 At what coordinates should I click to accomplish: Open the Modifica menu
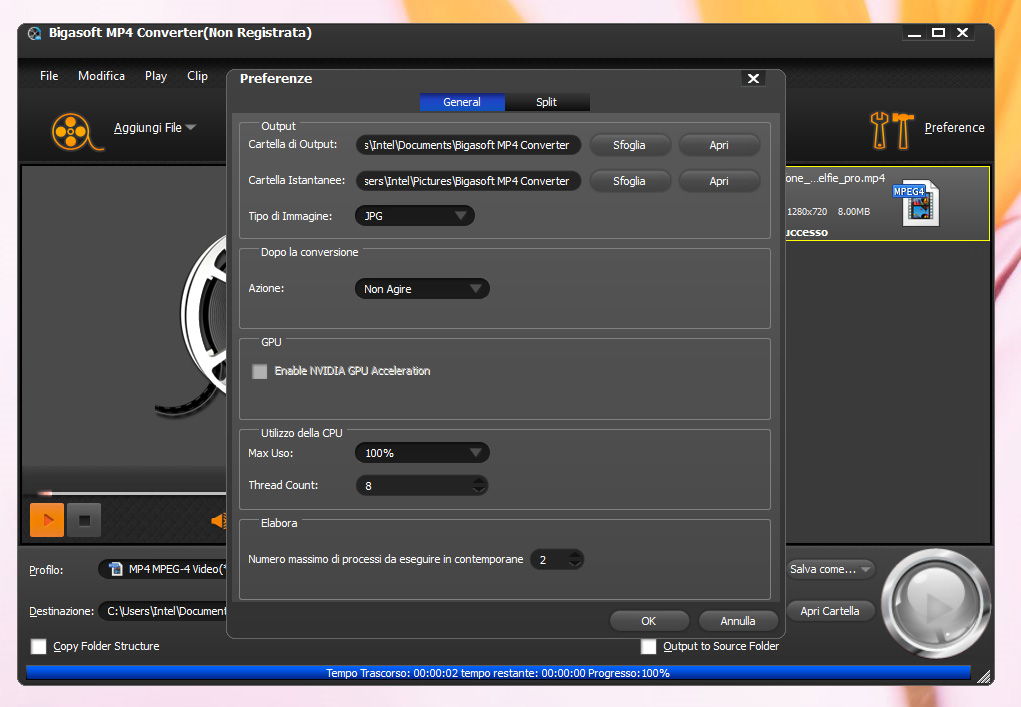coord(101,76)
